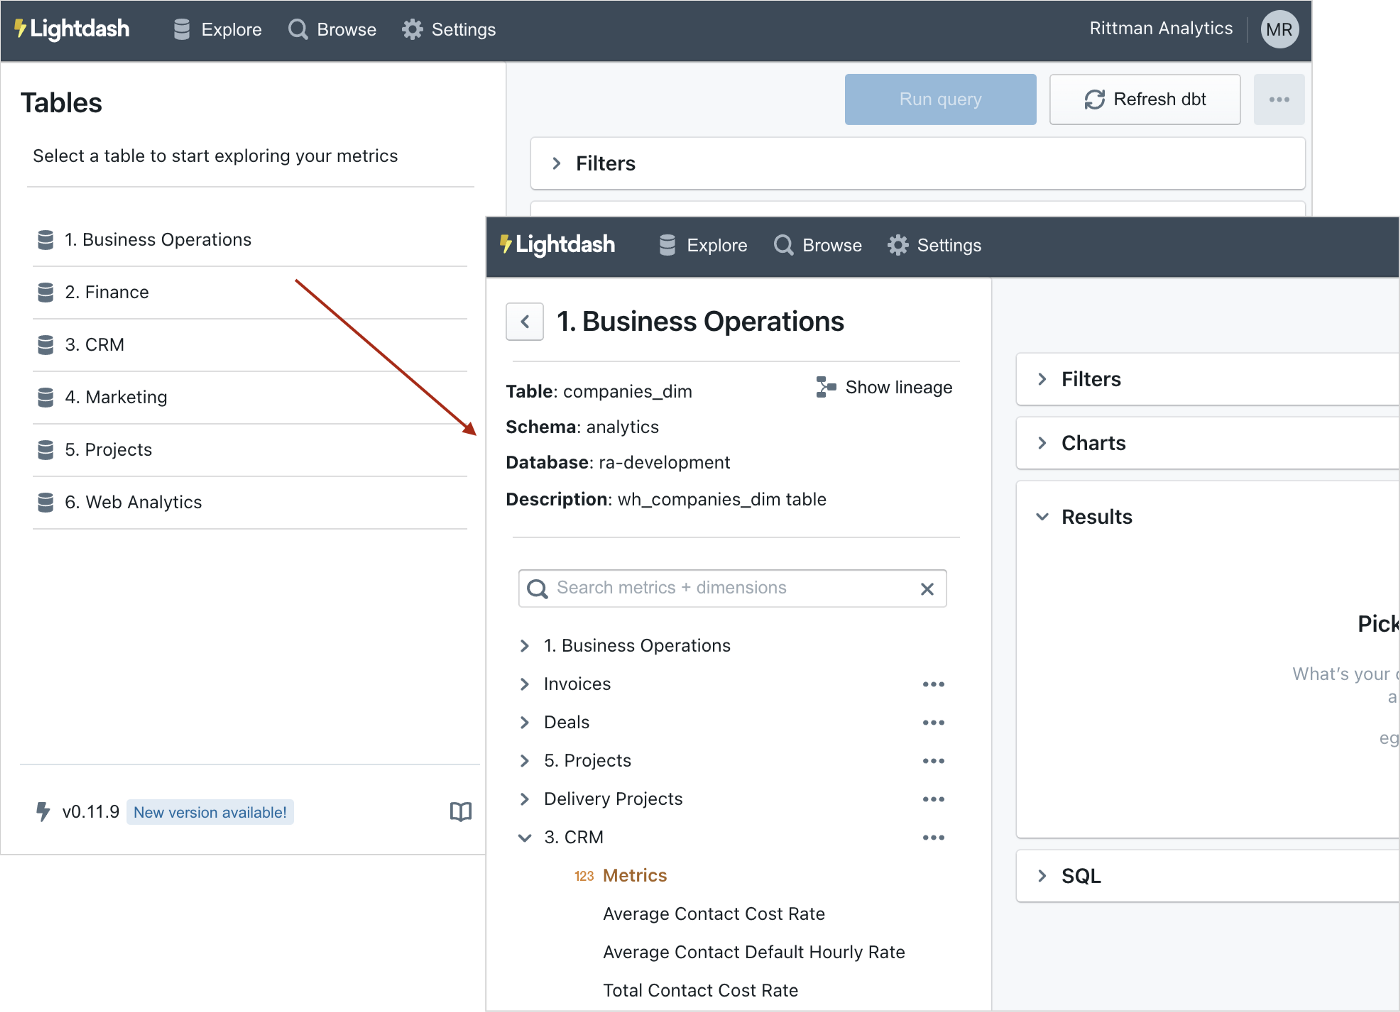This screenshot has height=1012, width=1400.
Task: Open the documentation book icon near version number
Action: [461, 812]
